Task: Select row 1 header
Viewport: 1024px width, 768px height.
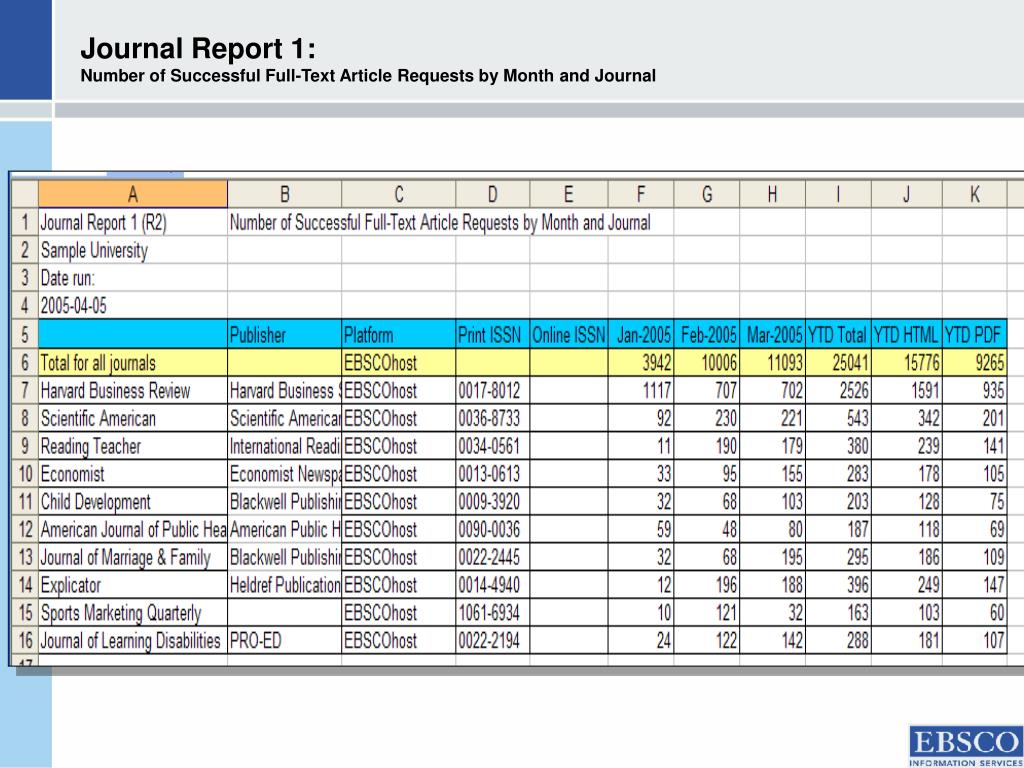Action: (25, 223)
